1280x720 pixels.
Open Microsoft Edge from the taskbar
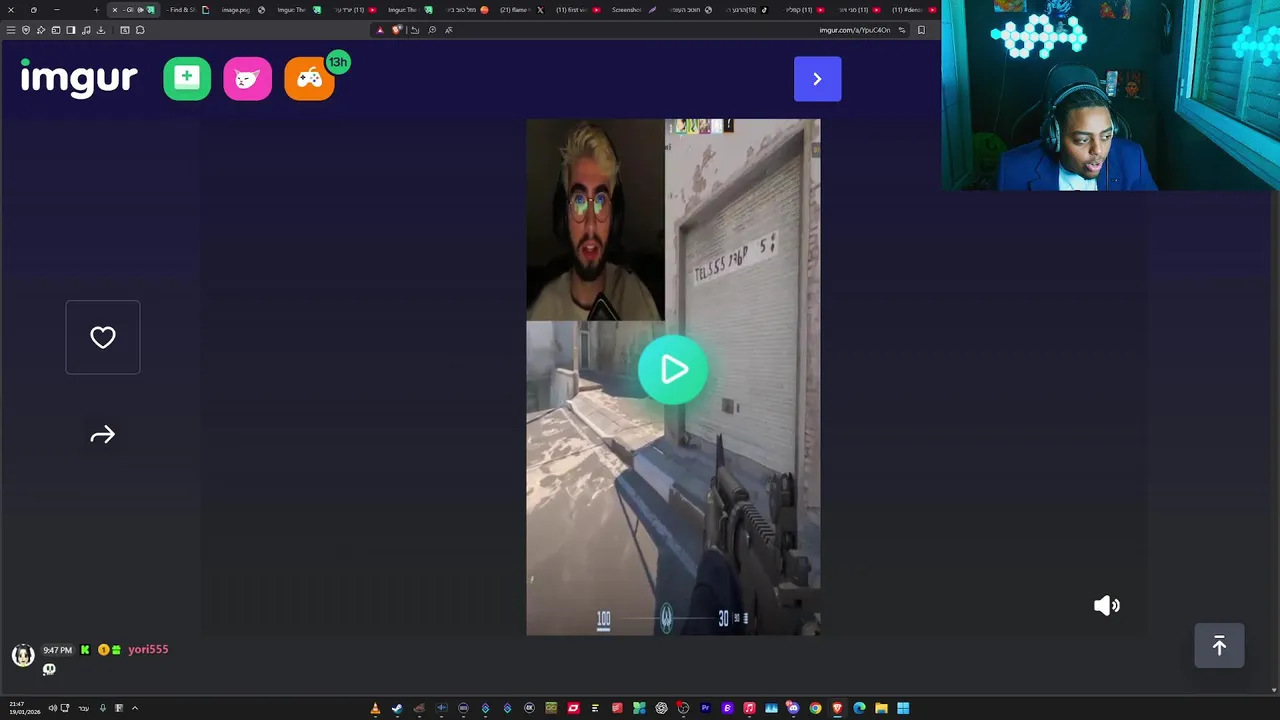[859, 708]
